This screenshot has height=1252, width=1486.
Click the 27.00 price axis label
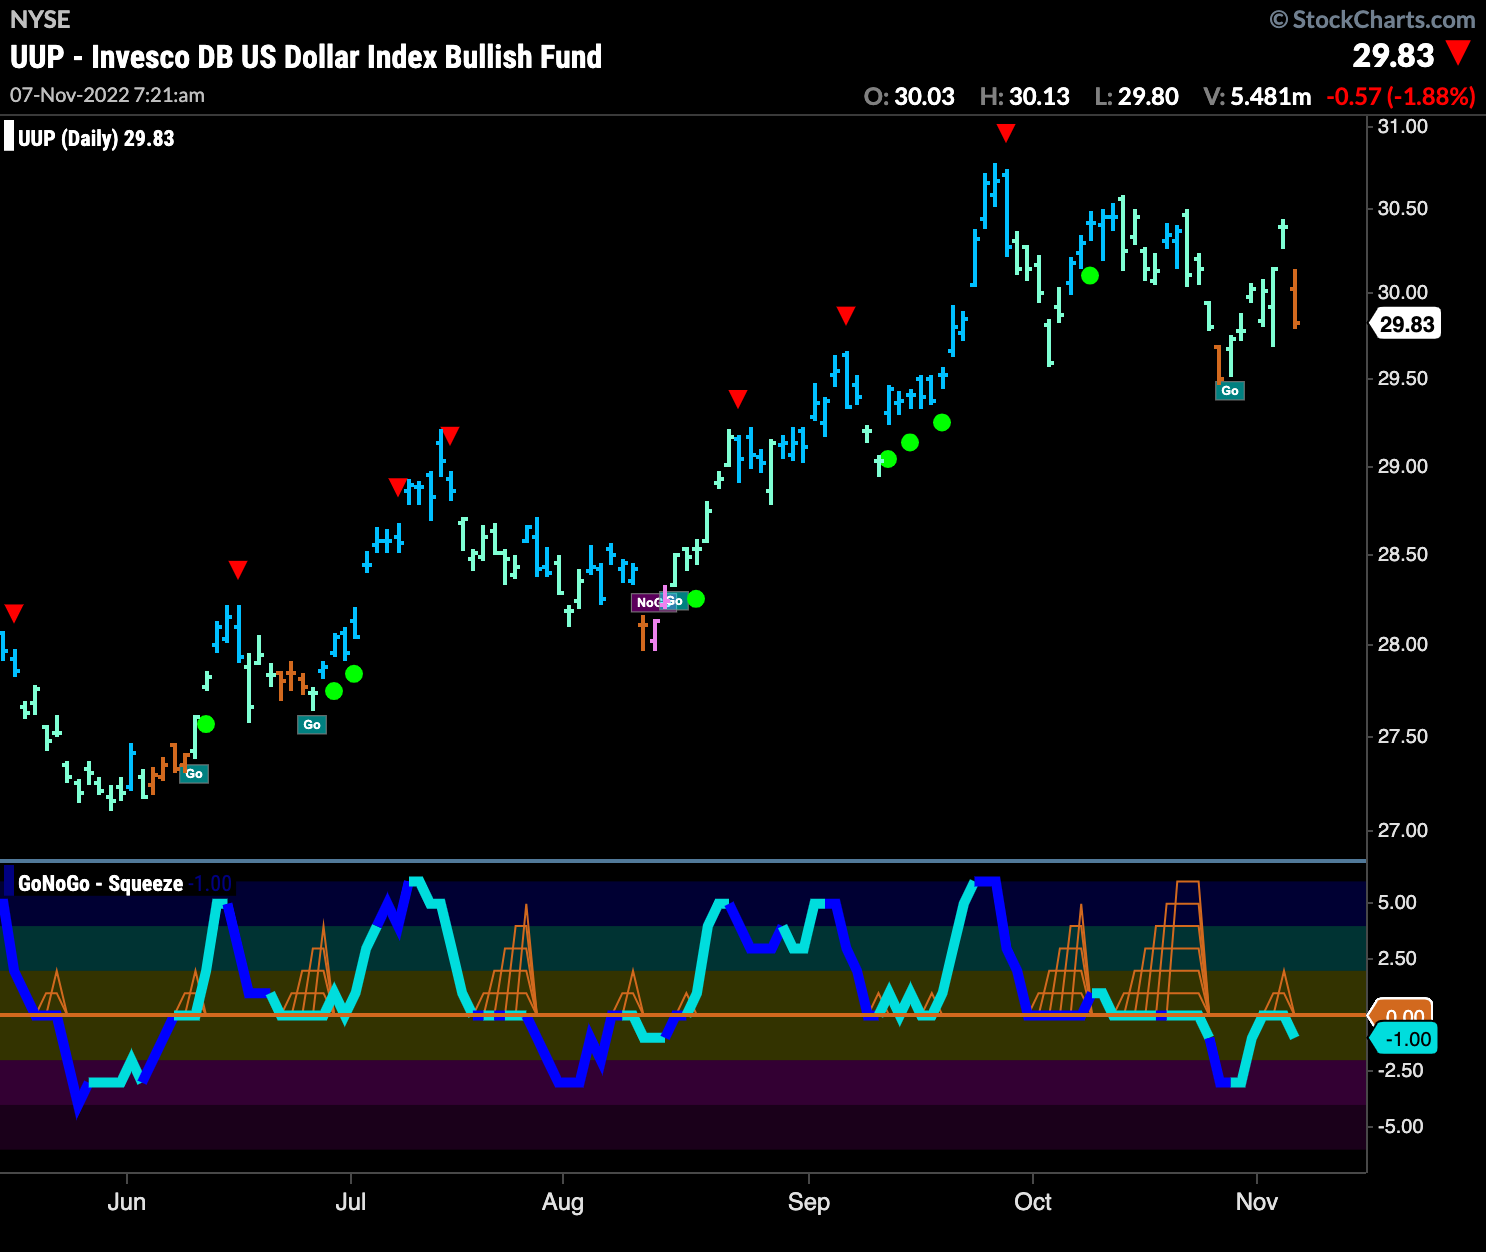click(1403, 830)
